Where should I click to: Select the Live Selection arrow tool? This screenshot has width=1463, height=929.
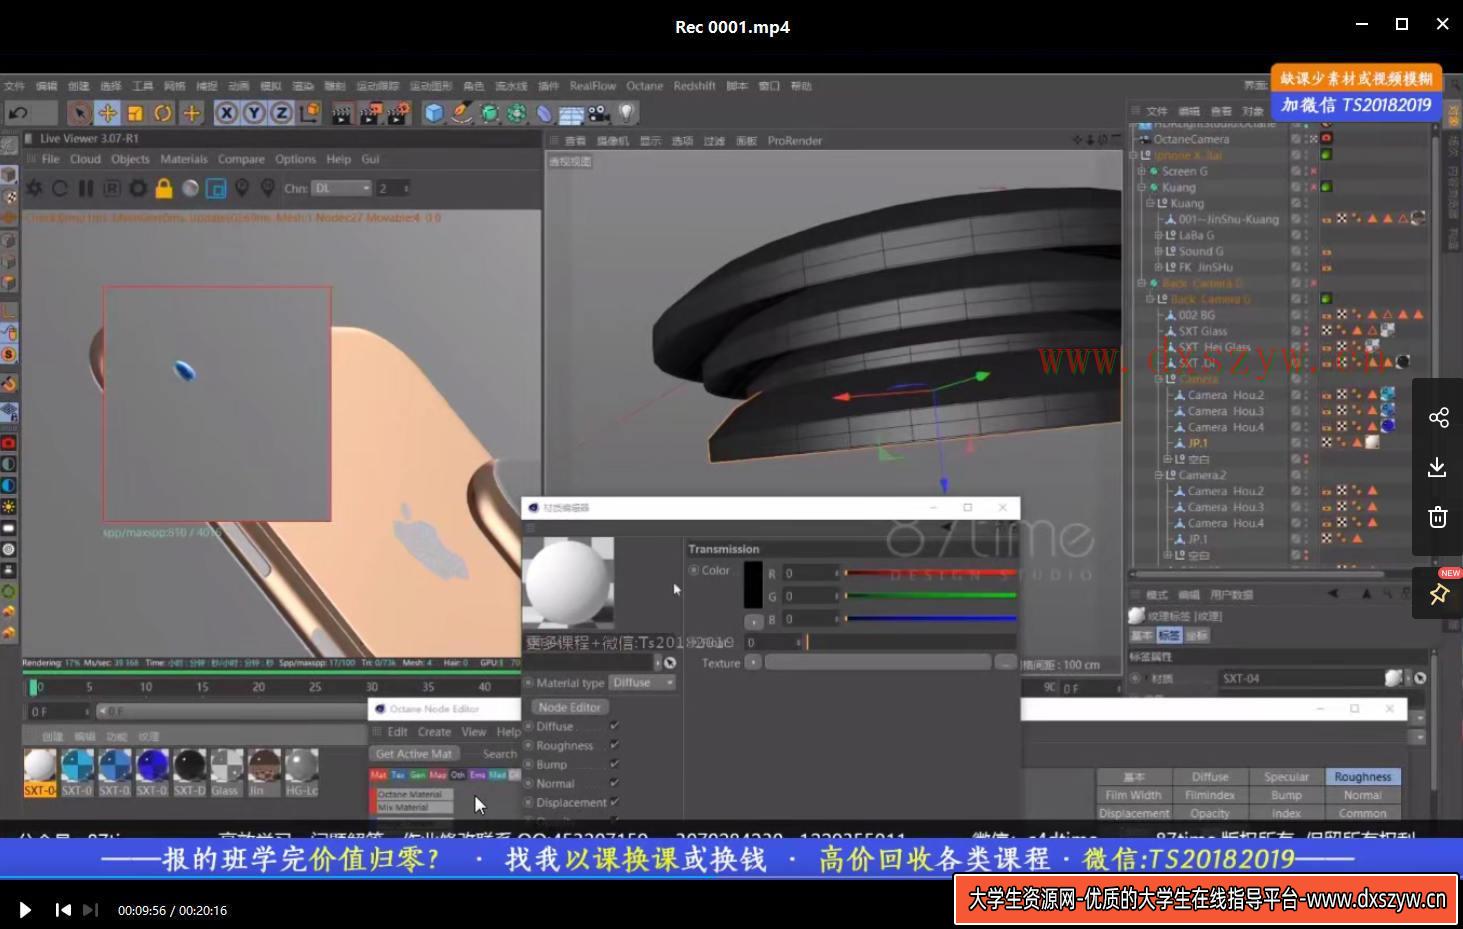click(79, 113)
